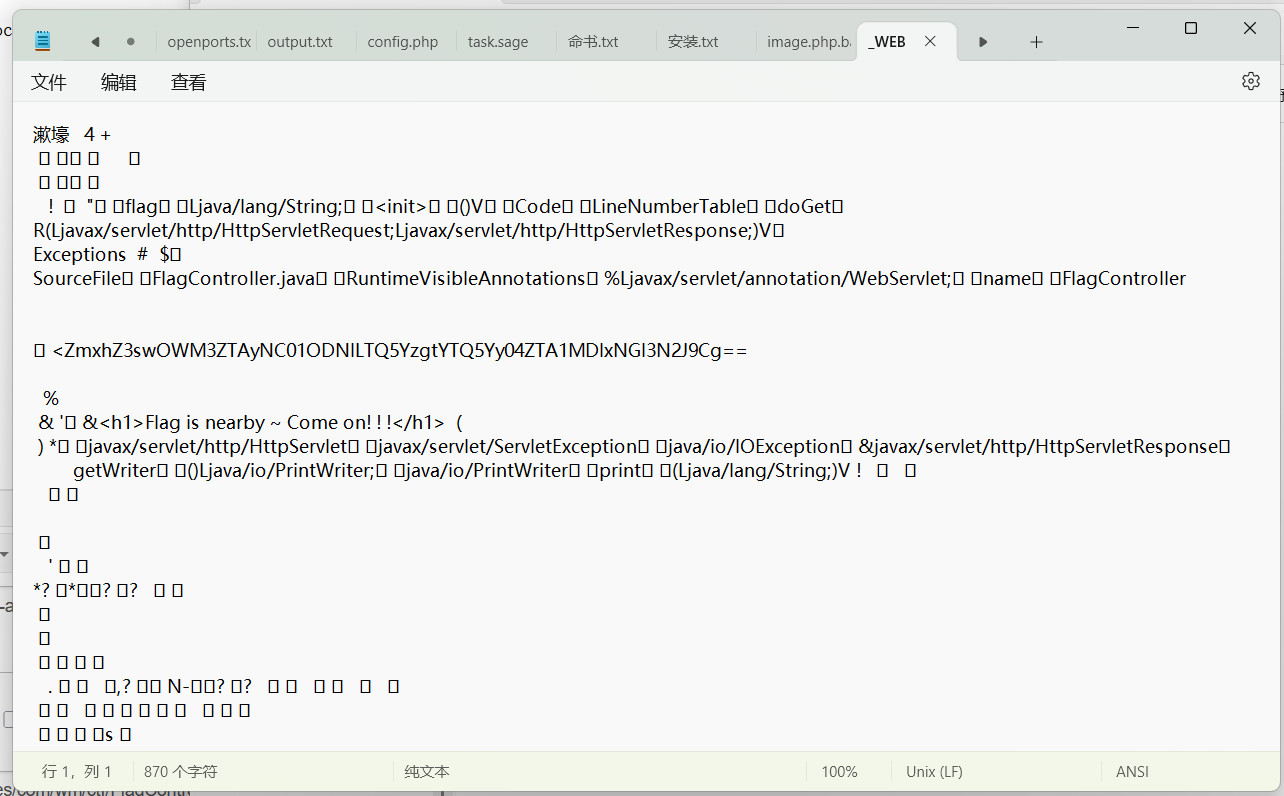
Task: Activate the image.php.bak tab
Action: coord(808,42)
